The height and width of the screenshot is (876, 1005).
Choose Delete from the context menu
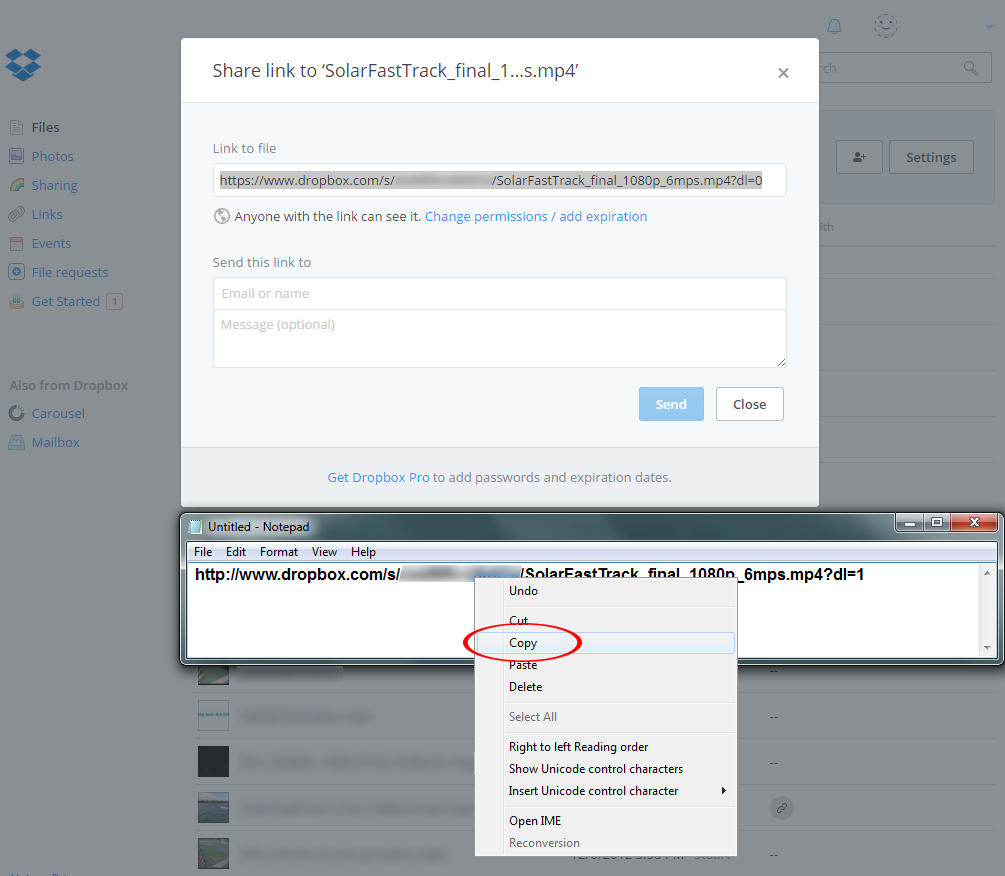[606, 687]
